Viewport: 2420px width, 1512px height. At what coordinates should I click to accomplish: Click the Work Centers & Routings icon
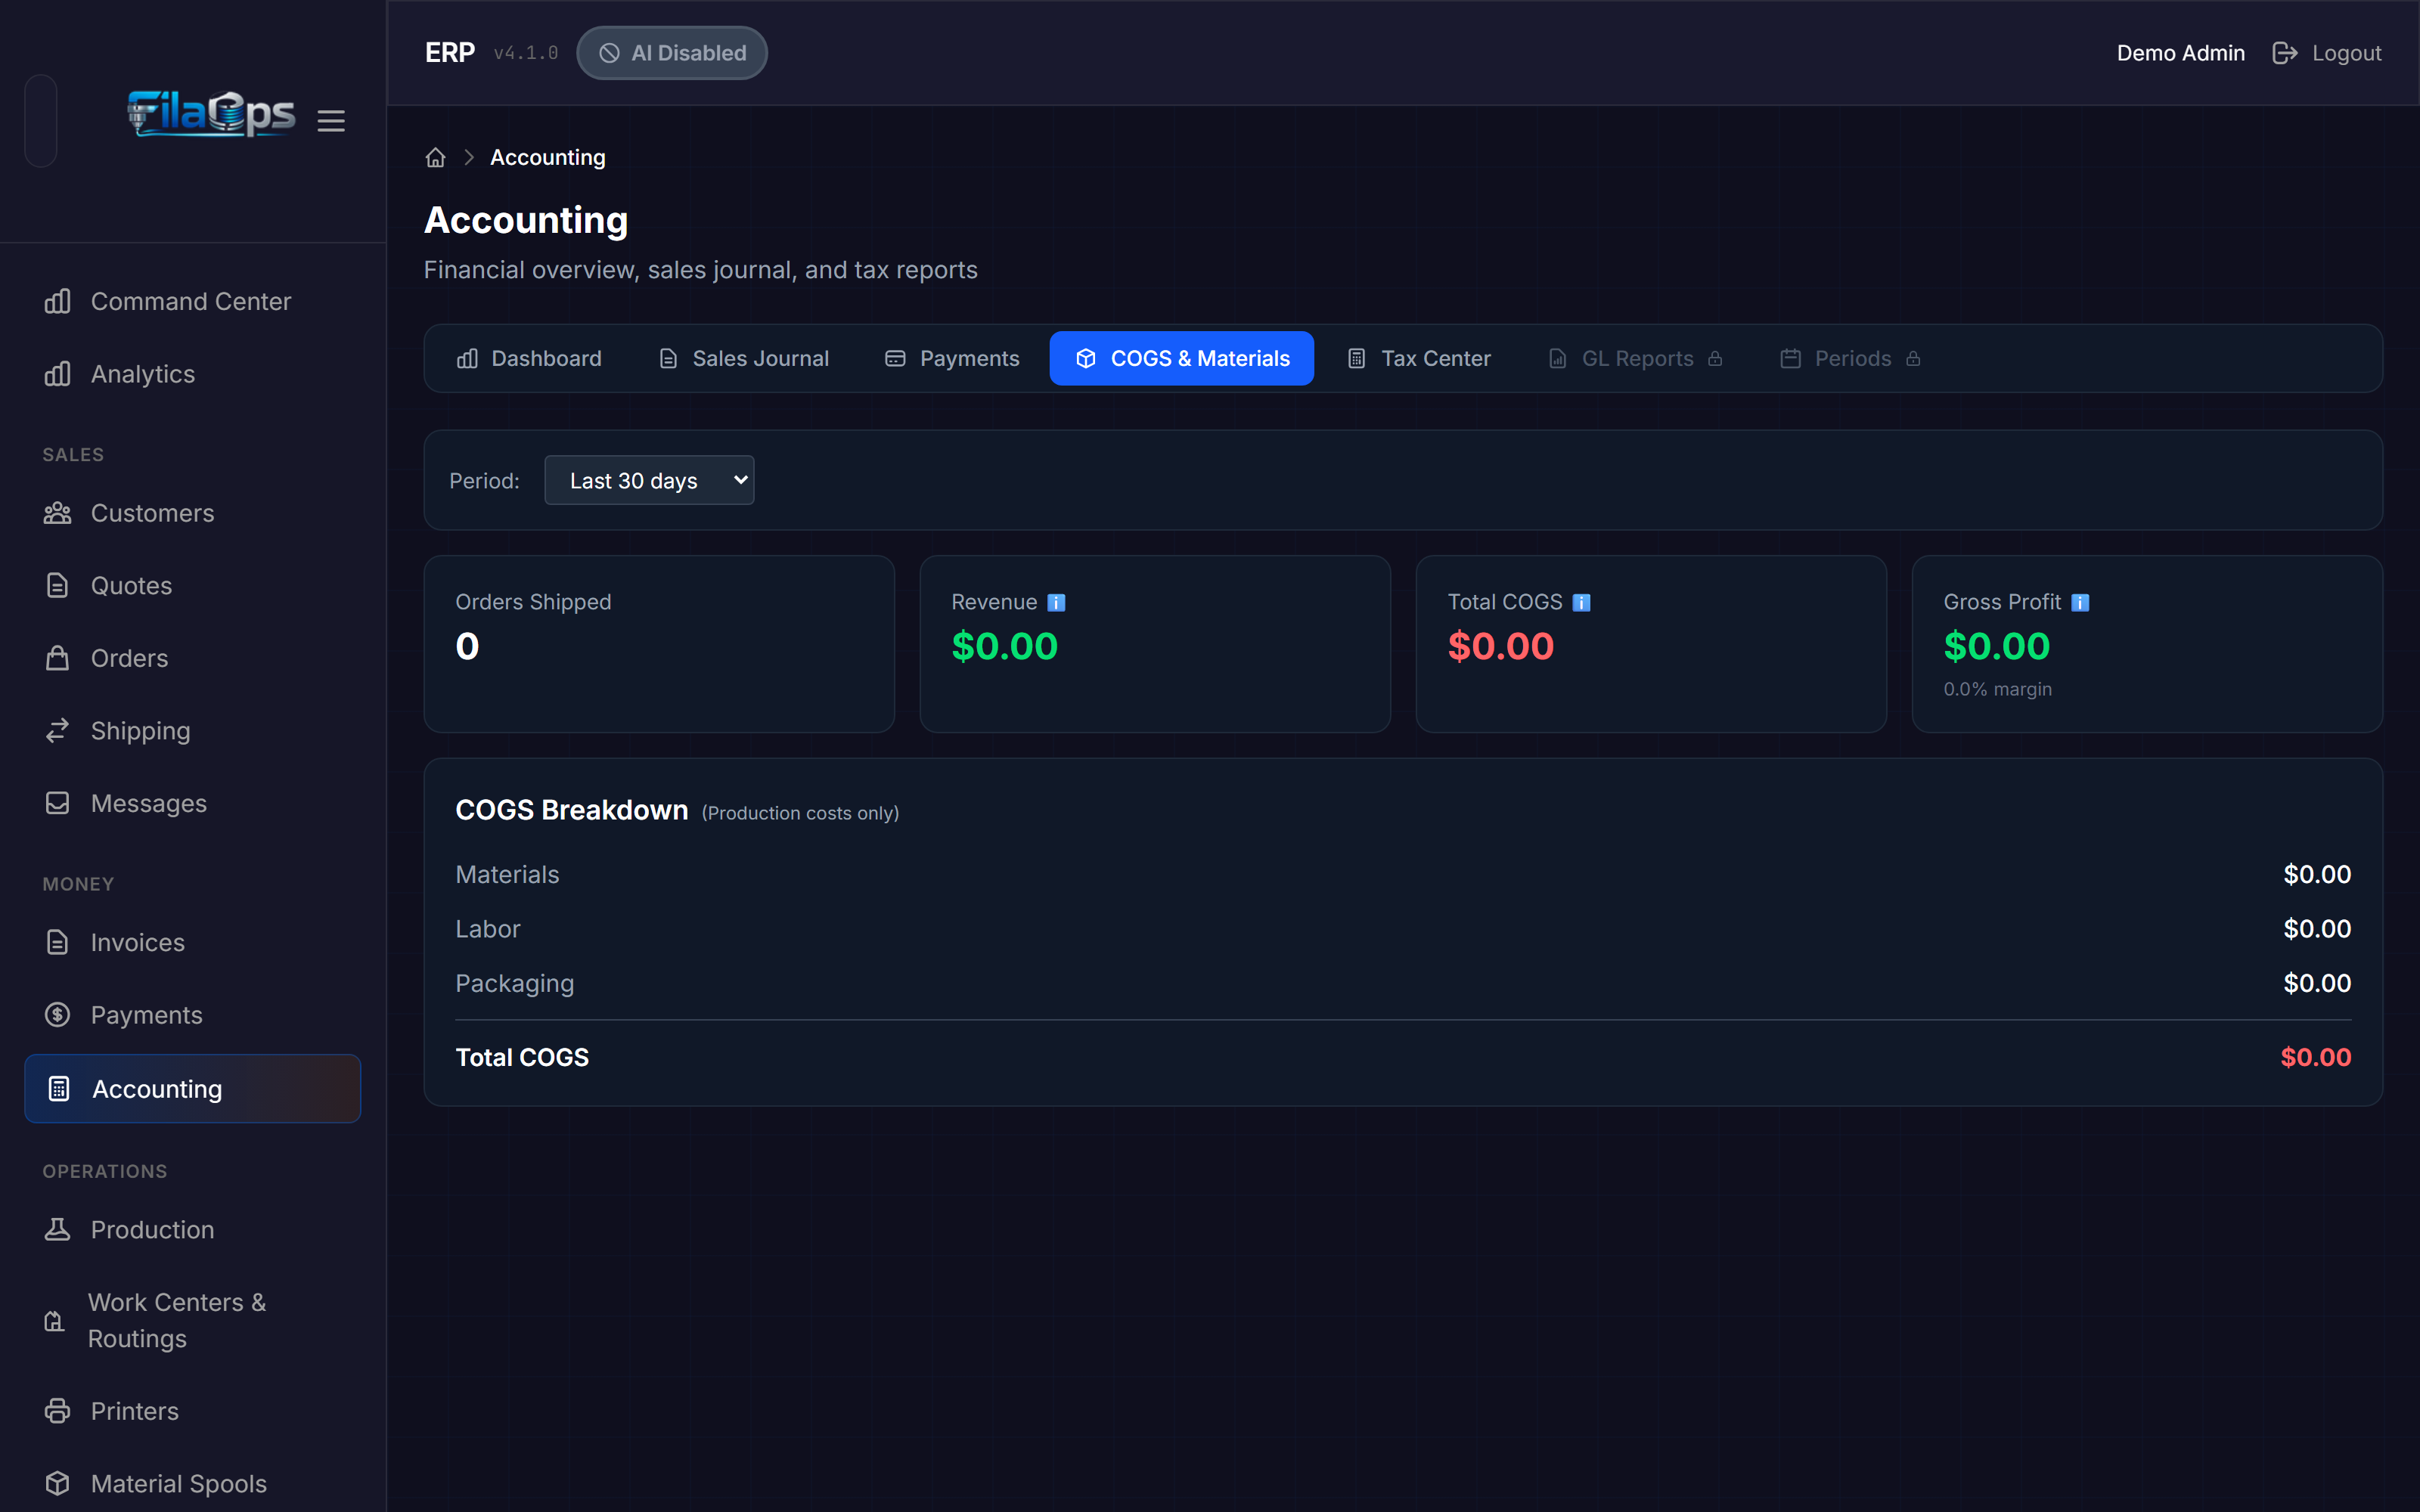(x=55, y=1321)
